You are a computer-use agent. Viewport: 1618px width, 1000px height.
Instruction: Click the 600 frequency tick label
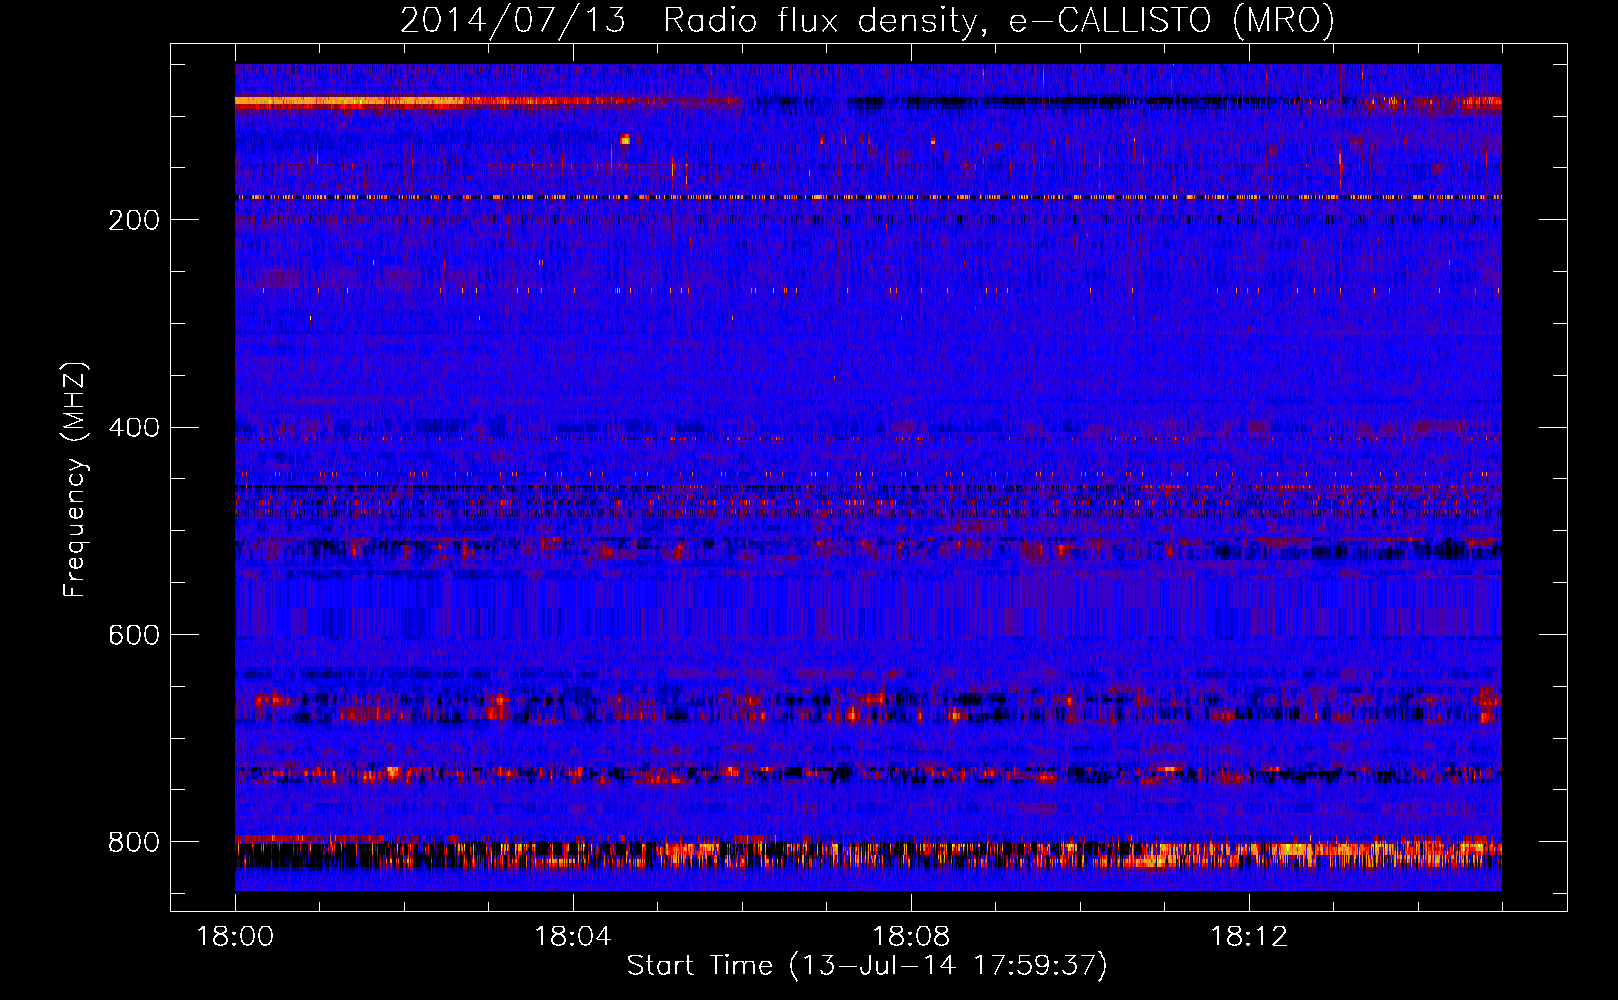(x=134, y=636)
